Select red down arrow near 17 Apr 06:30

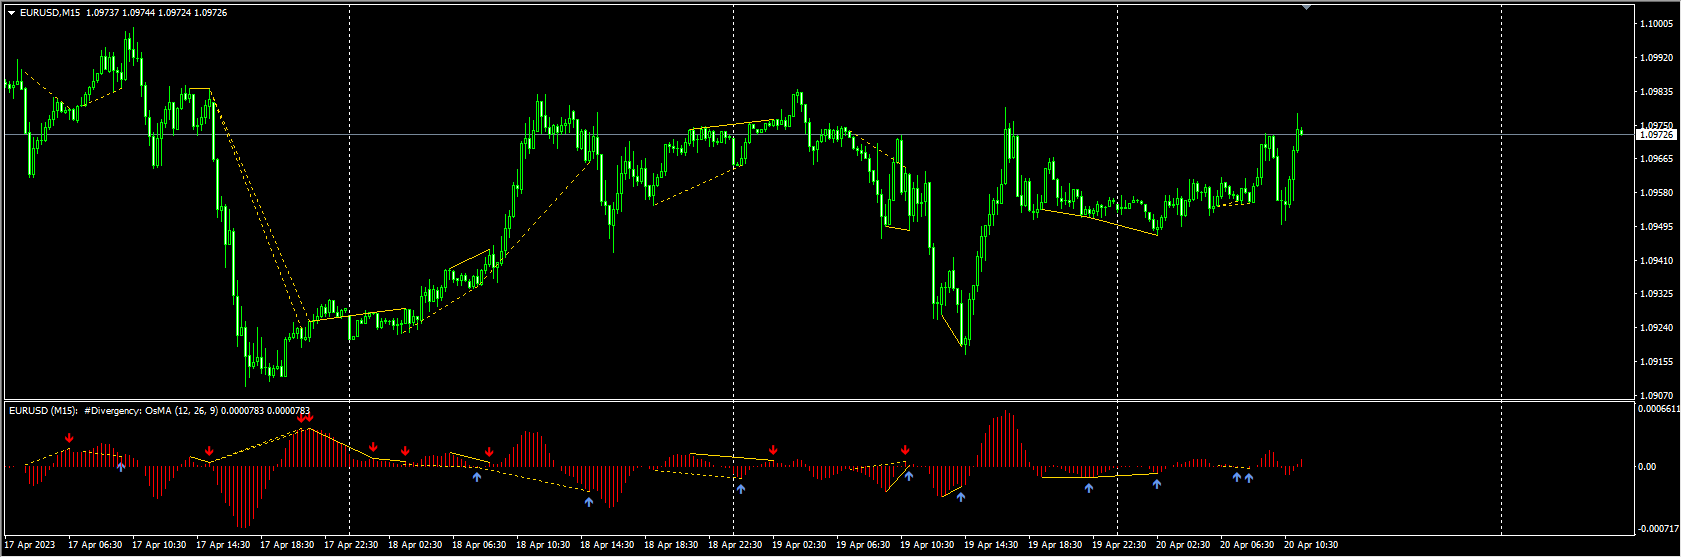point(69,438)
